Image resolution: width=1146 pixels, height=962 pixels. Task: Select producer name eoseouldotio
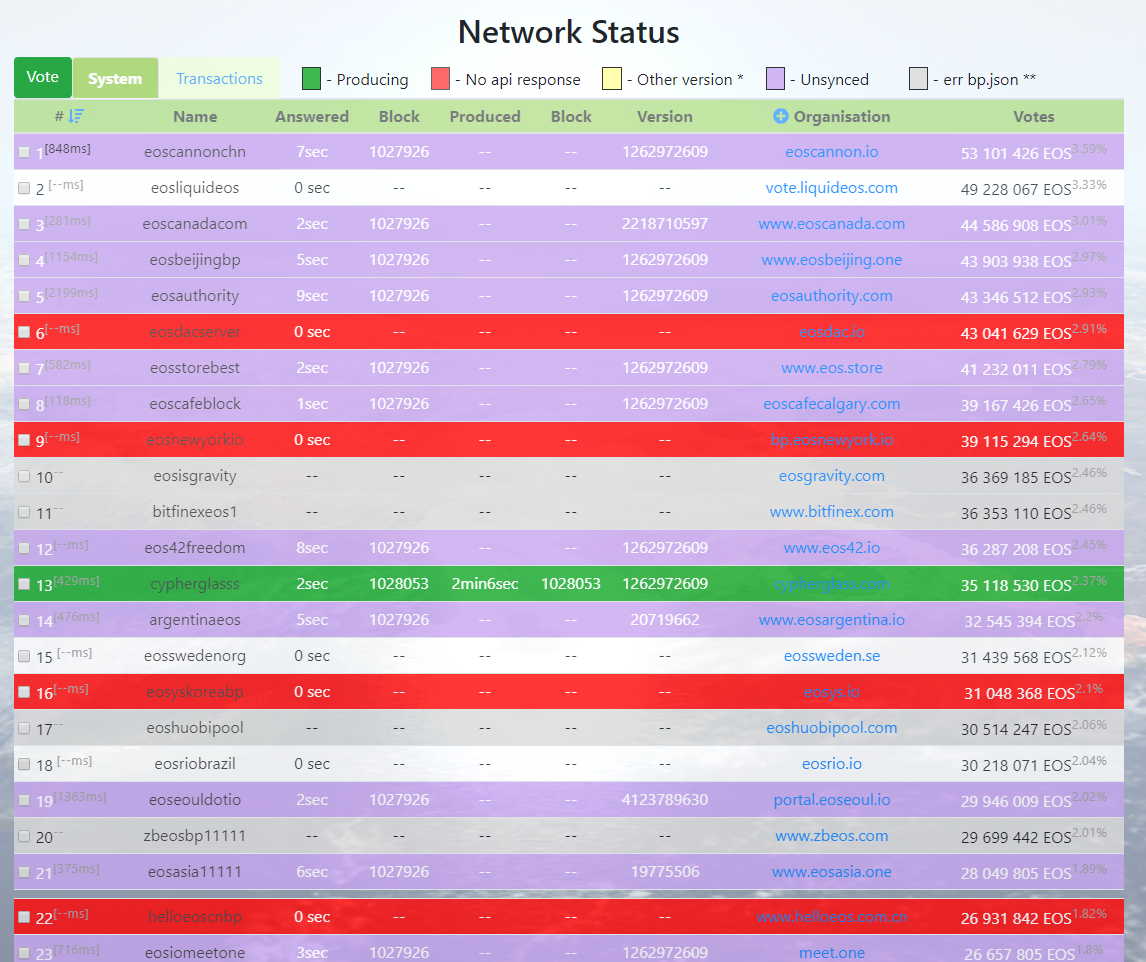click(x=195, y=800)
